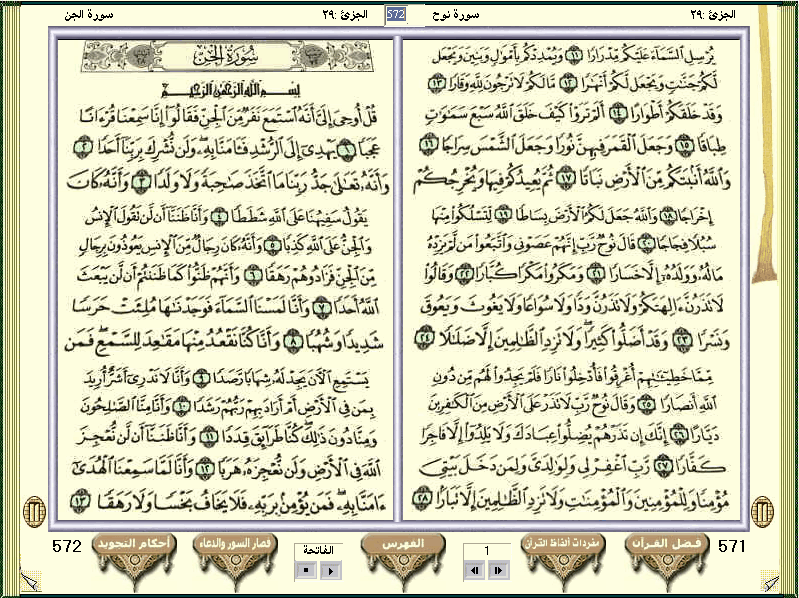Screen dimensions: 799x598
Task: Go to previous track with rewind button
Action: 474,570
